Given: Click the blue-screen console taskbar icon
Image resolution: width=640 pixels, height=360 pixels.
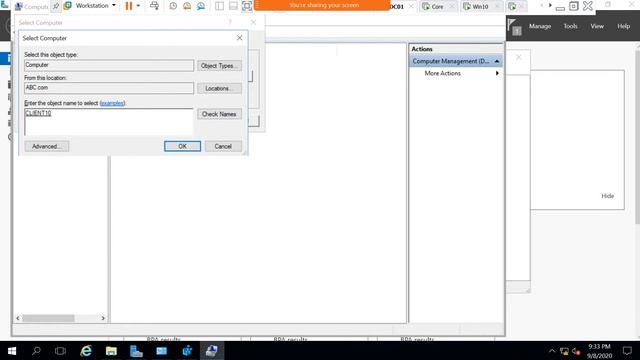Looking at the screenshot, I should pos(161,351).
